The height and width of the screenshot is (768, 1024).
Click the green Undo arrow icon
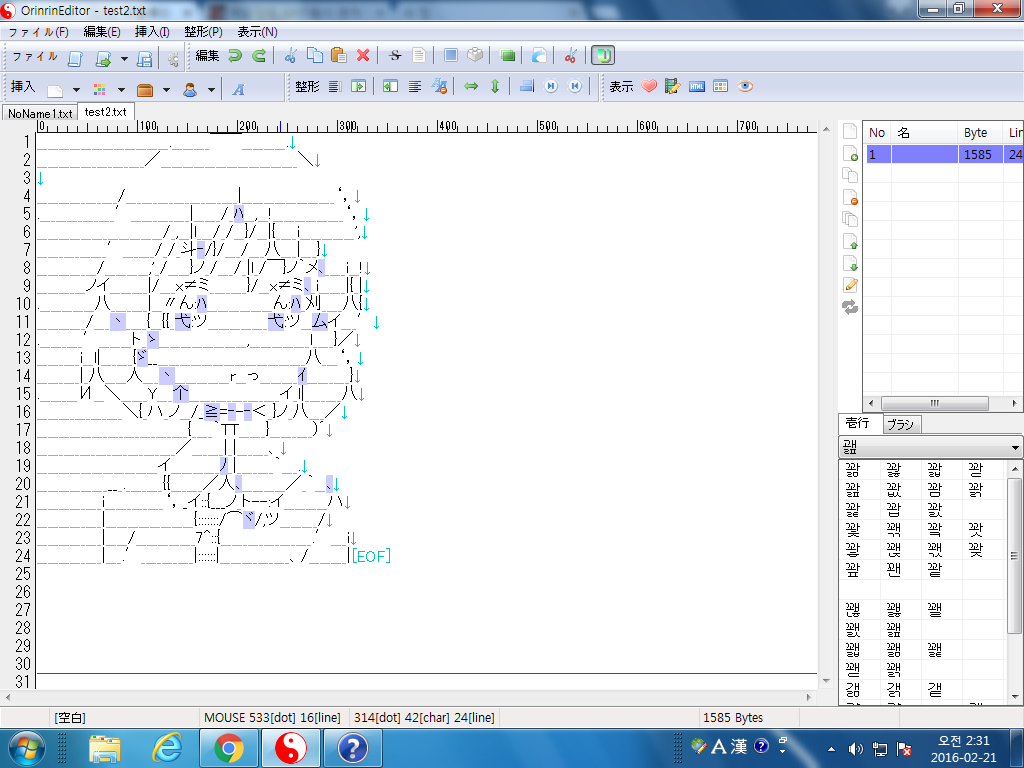(x=235, y=56)
